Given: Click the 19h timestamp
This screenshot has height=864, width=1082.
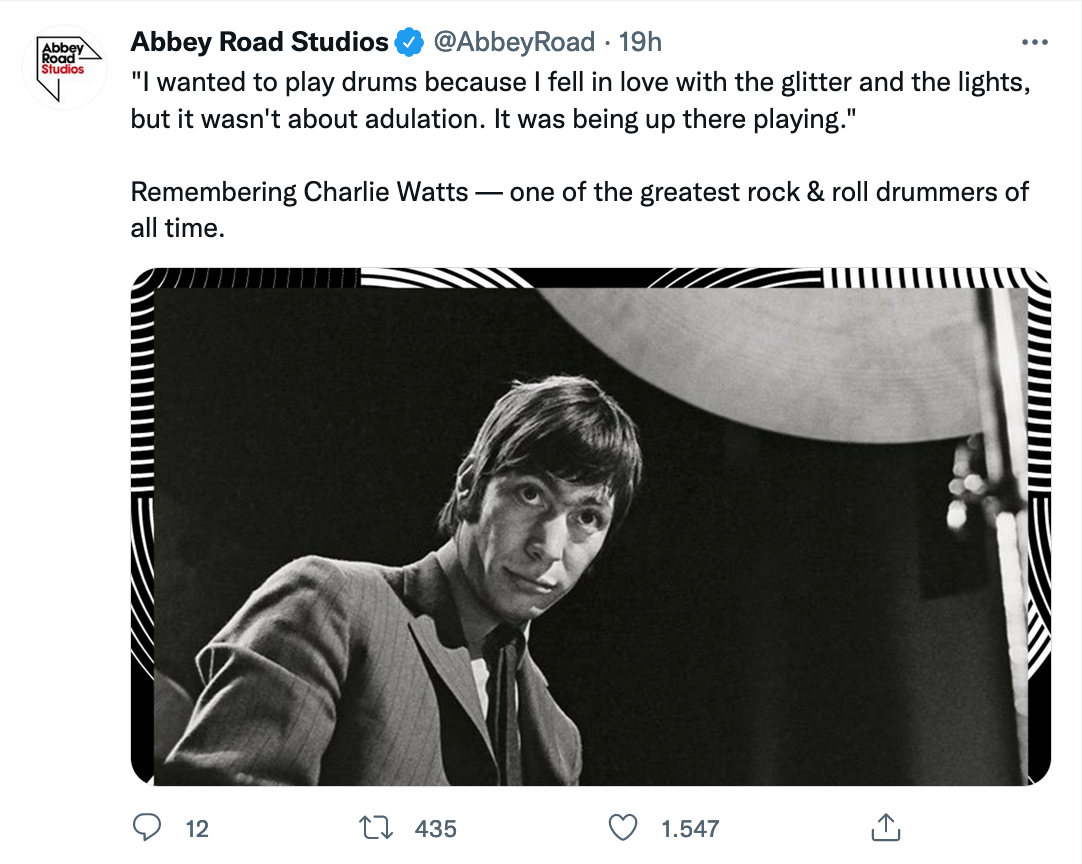Looking at the screenshot, I should click(x=640, y=43).
